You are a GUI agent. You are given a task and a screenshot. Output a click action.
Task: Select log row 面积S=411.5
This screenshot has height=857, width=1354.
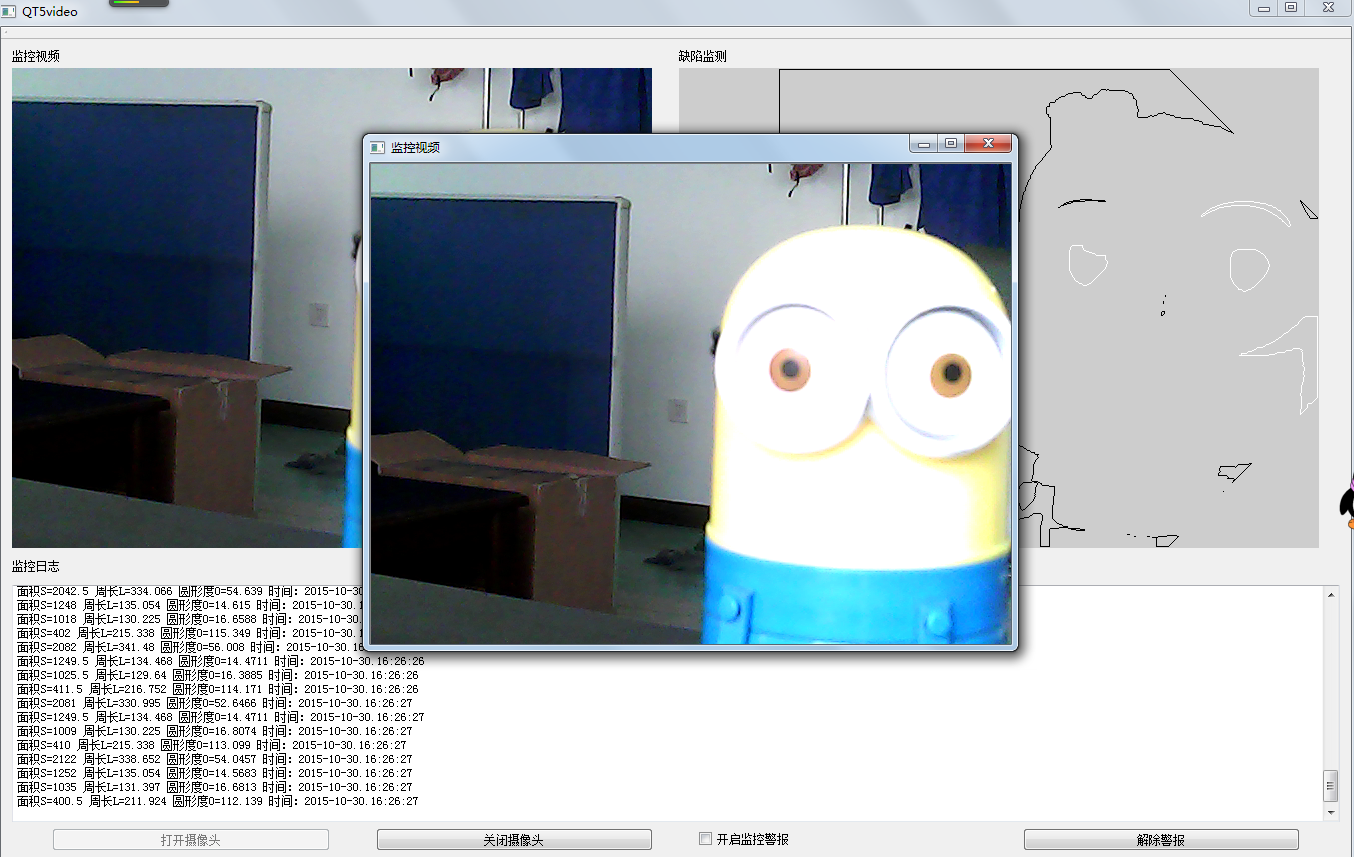point(217,689)
